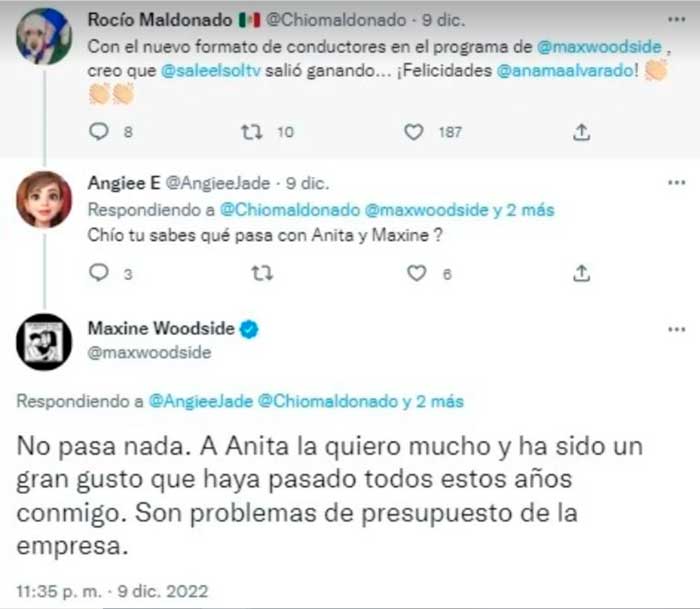Reply to Angiee E's tweet
700x609 pixels.
[x=99, y=272]
